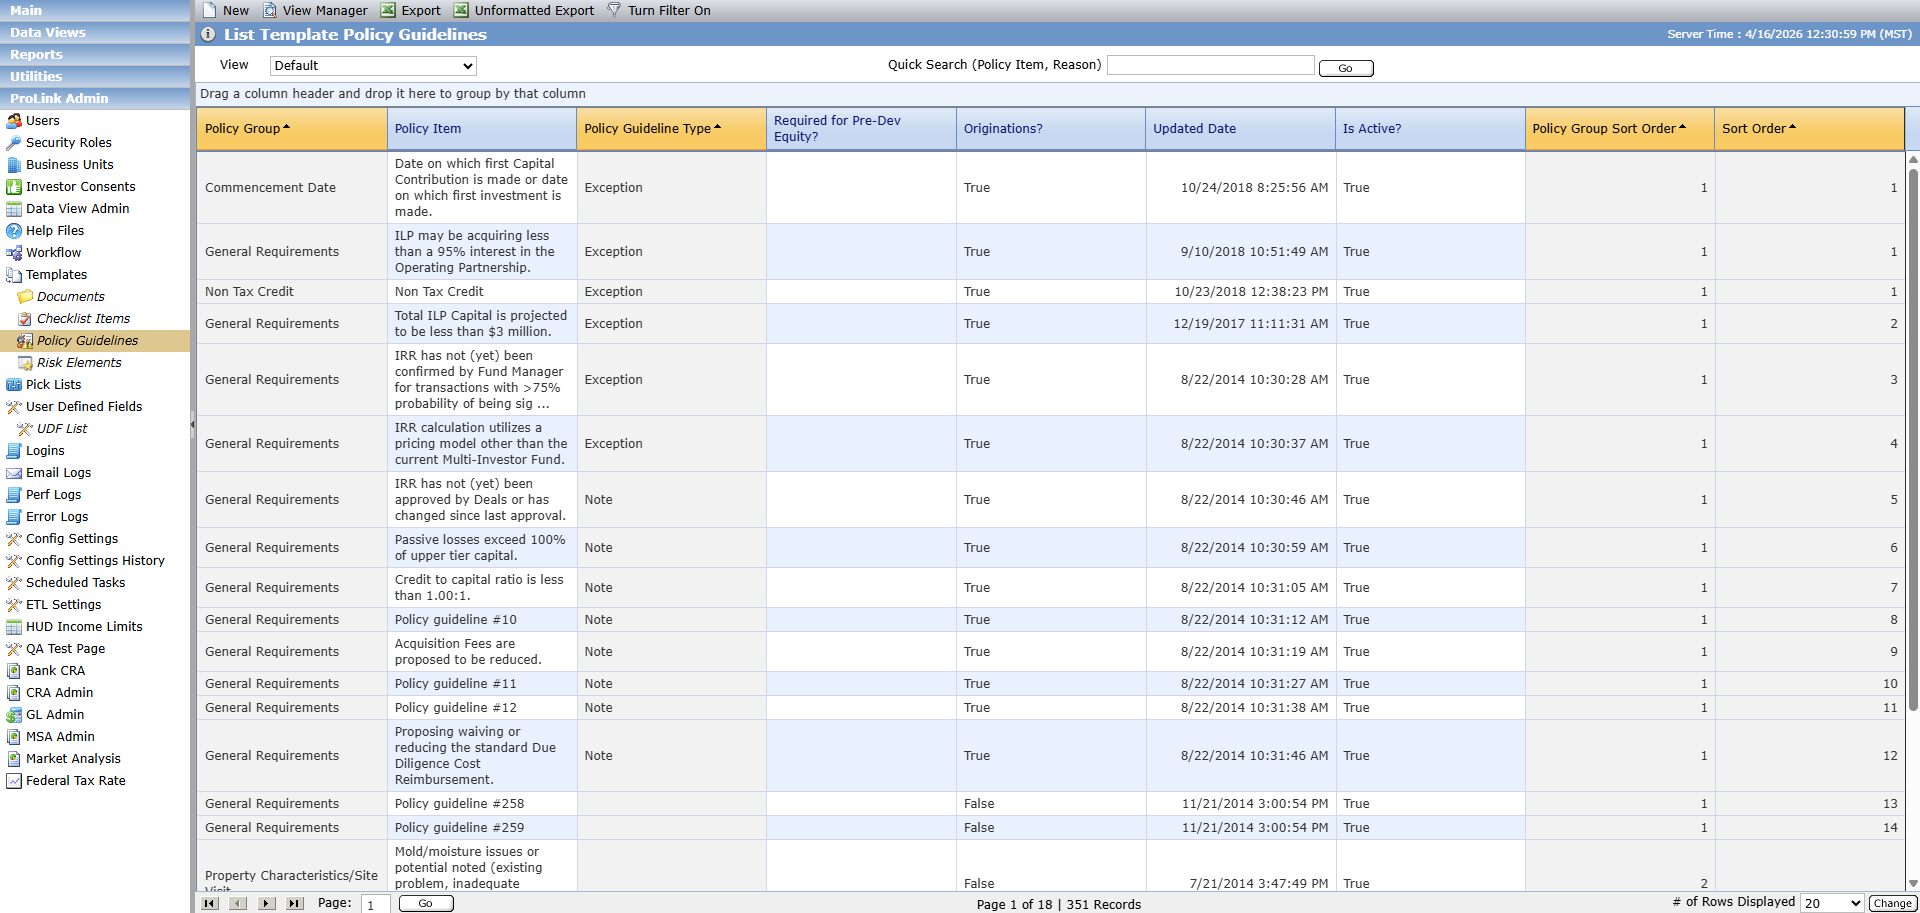Open Scheduled Tasks link
Image resolution: width=1920 pixels, height=913 pixels.
click(x=76, y=583)
